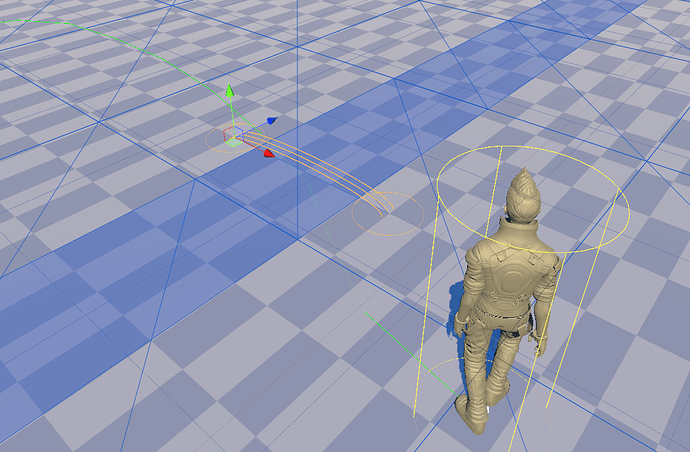
Task: Click the green plane handle on the gizmo
Action: click(233, 142)
